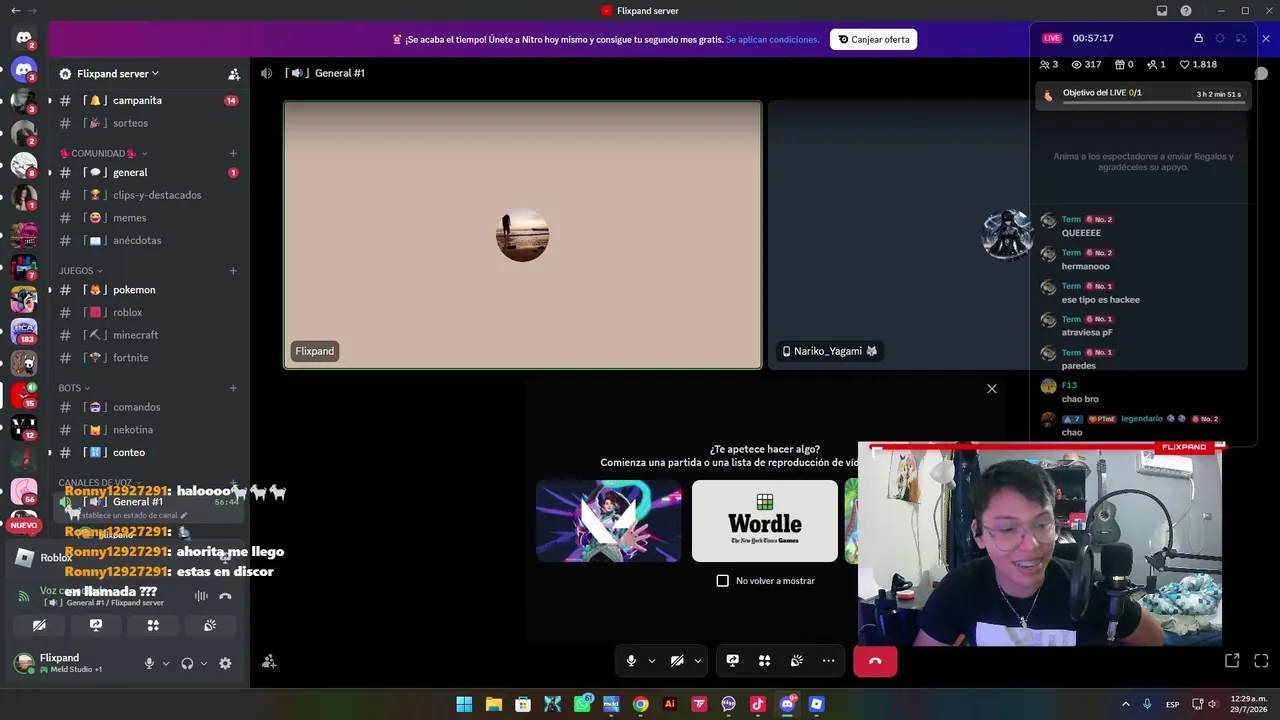Open activities launcher in call control bar
Screen dimensions: 1280x720
tap(764, 661)
